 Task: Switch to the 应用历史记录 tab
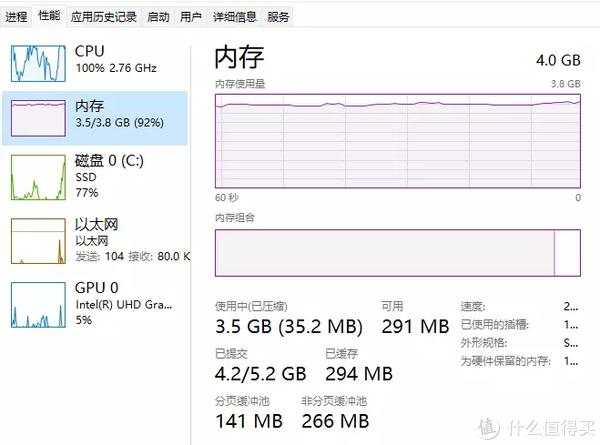coord(103,16)
